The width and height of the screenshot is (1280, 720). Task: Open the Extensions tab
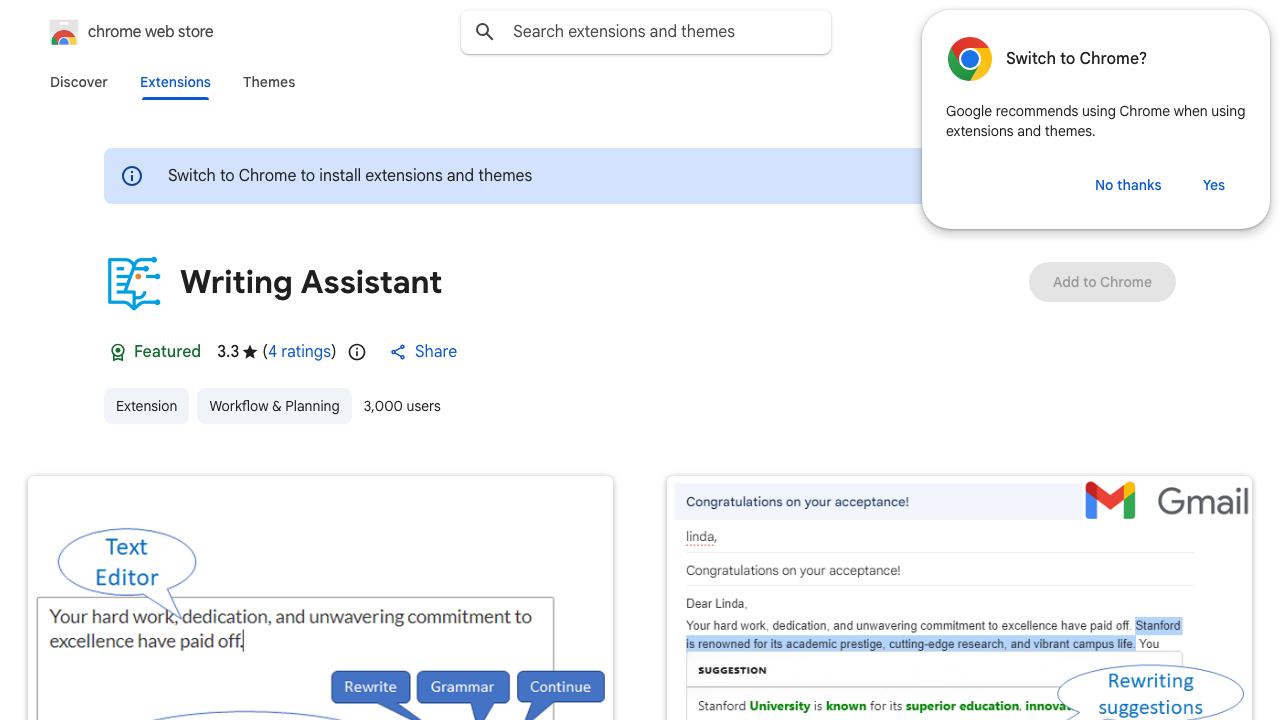(175, 82)
